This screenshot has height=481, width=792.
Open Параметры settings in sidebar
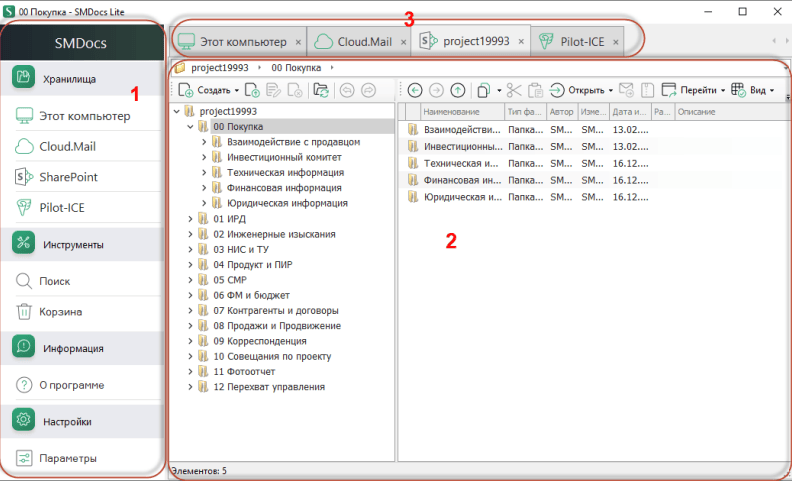point(68,459)
